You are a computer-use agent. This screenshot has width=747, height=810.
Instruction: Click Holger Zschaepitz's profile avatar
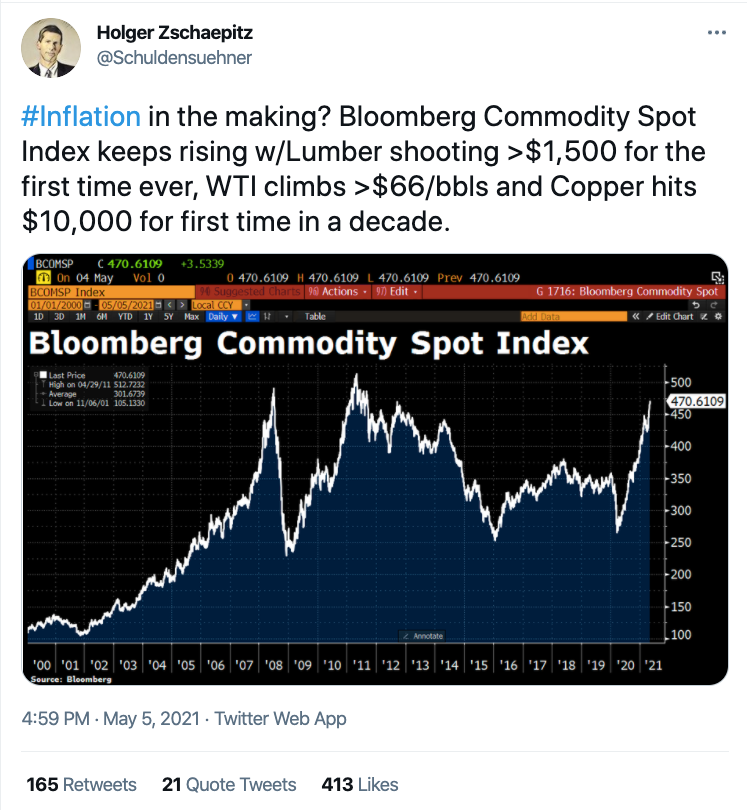[51, 48]
